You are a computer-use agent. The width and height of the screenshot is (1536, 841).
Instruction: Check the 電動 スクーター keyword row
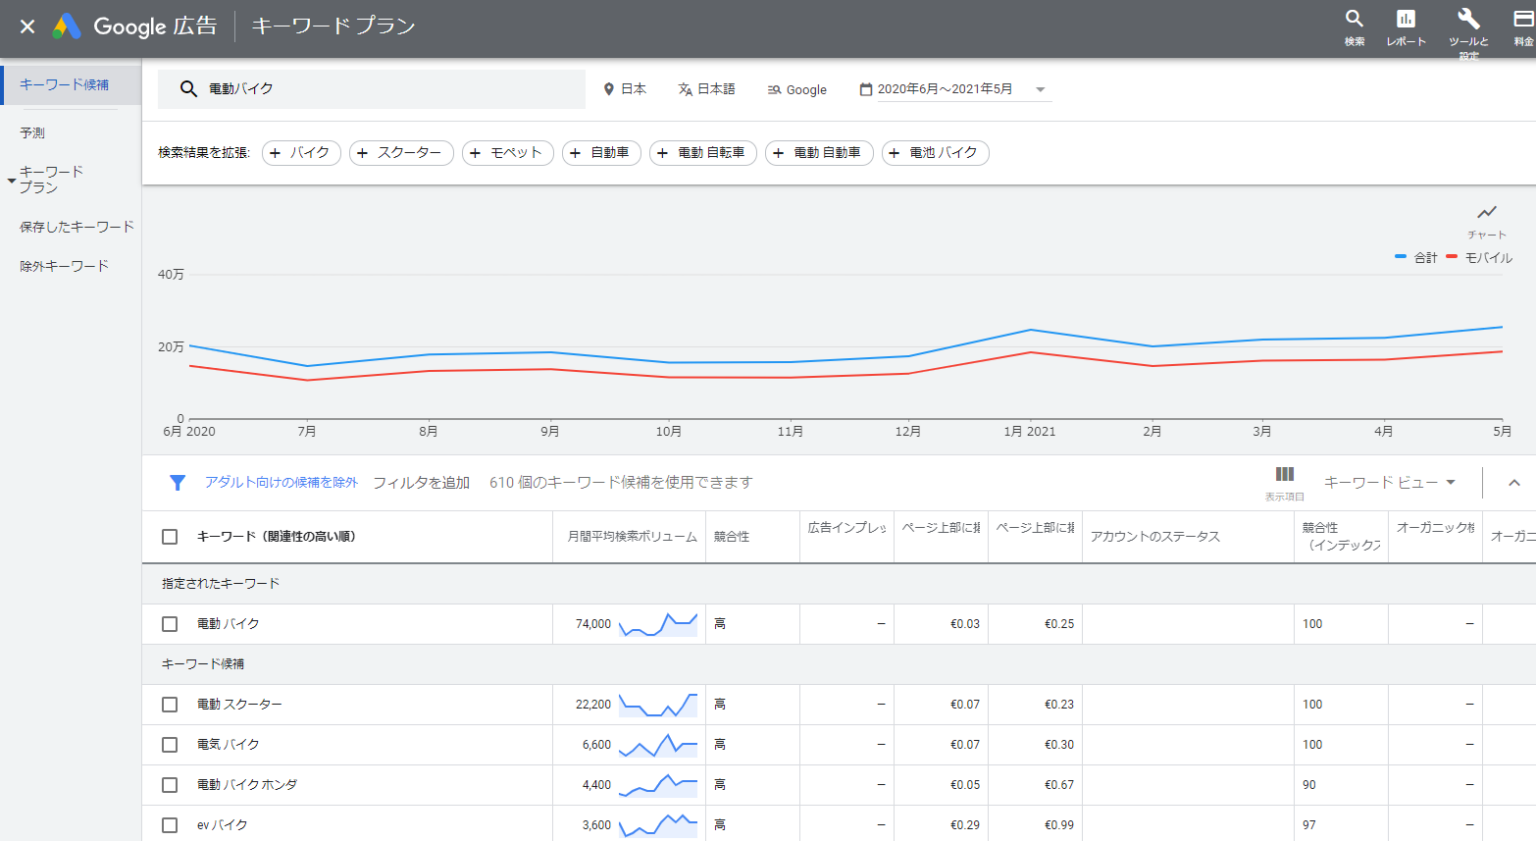point(170,705)
